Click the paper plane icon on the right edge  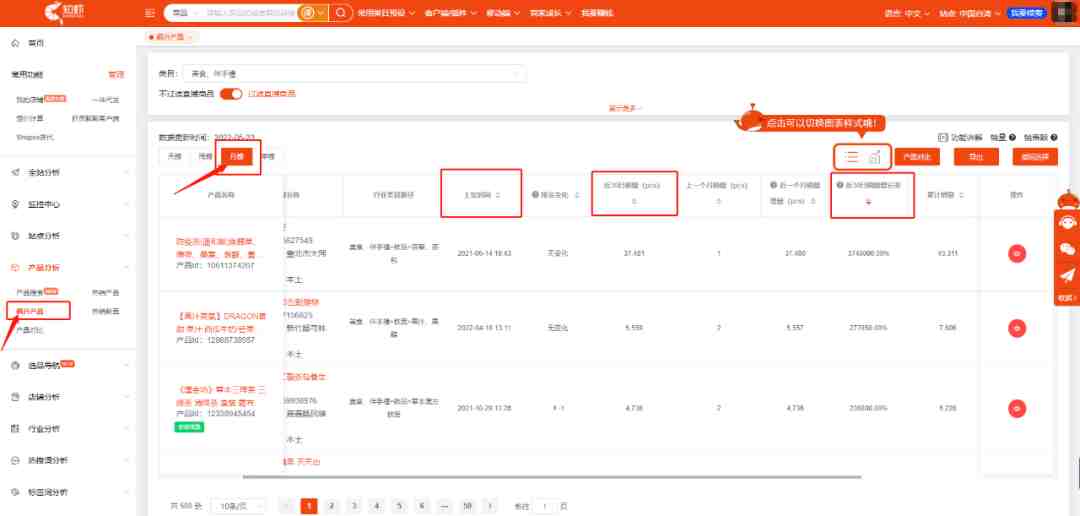tap(1067, 276)
